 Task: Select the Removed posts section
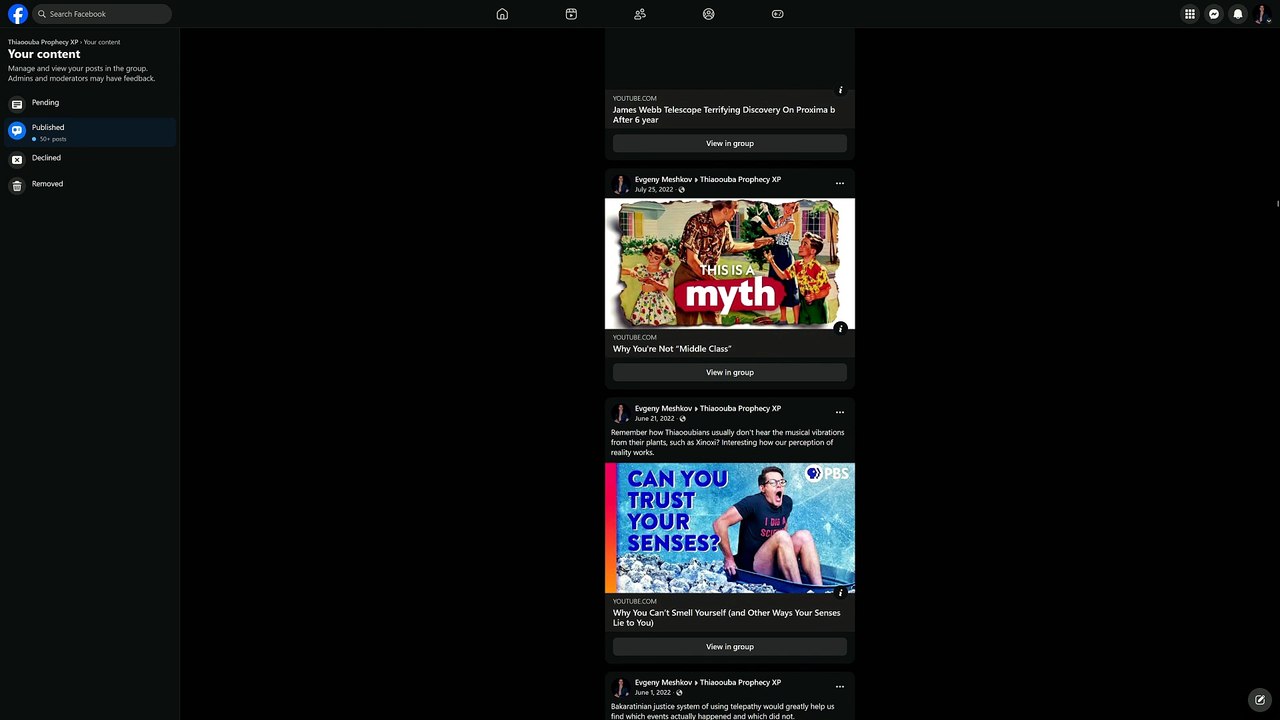pyautogui.click(x=90, y=184)
